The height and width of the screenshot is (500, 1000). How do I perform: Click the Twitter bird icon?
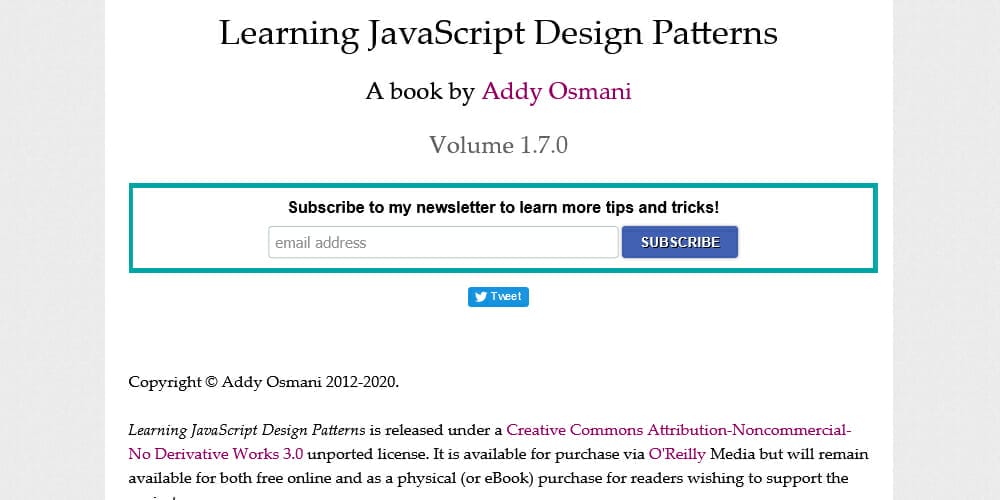click(x=480, y=297)
